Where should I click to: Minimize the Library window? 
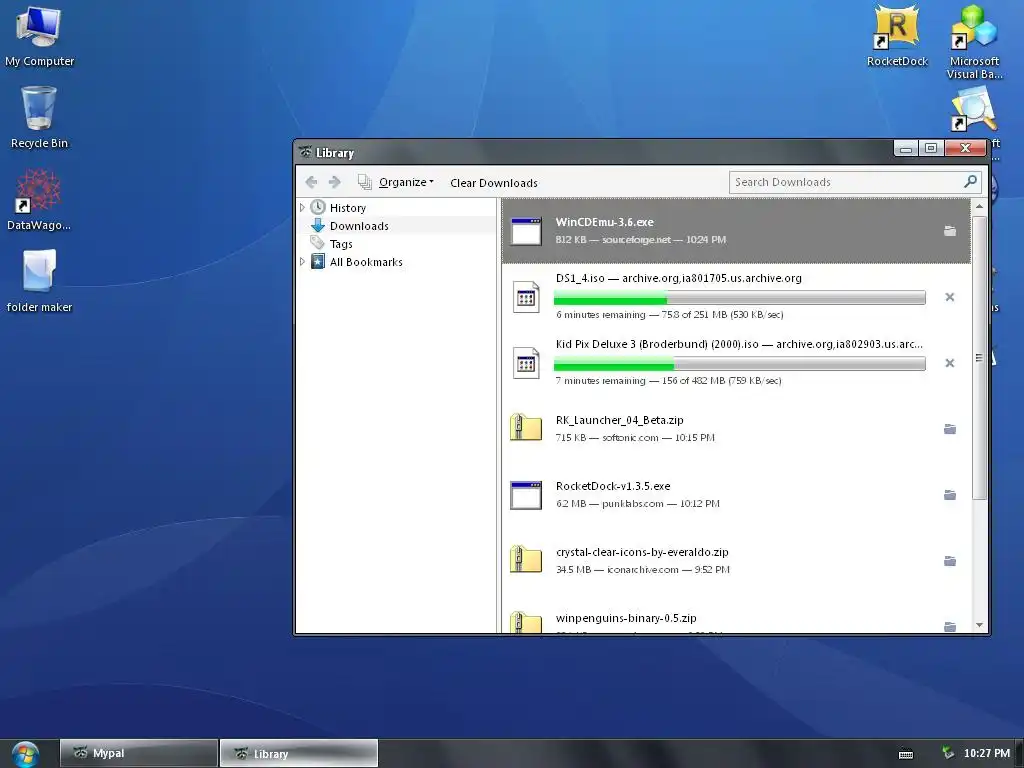click(906, 149)
